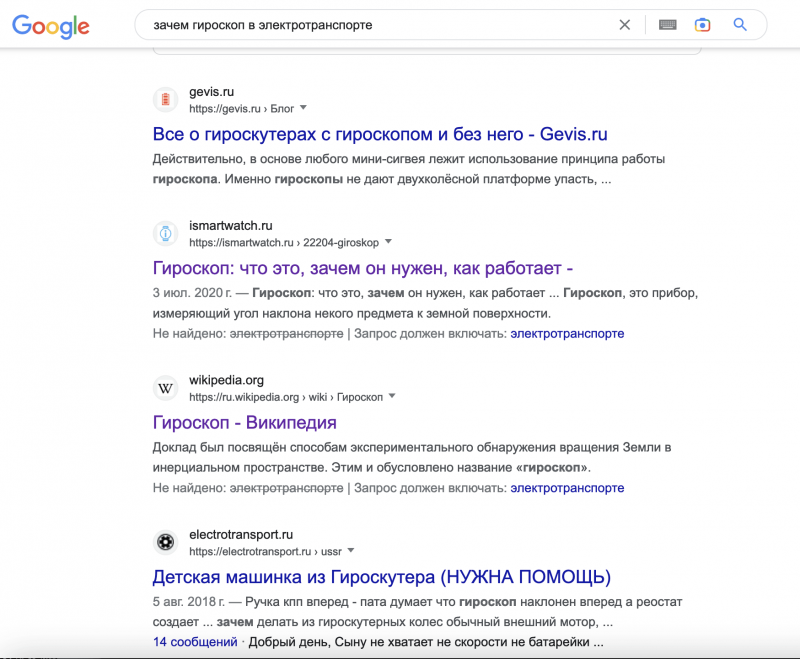Screen dimensions: 800x659
Task: Expand options arrow next to wikipedia.org URL
Action: [392, 396]
